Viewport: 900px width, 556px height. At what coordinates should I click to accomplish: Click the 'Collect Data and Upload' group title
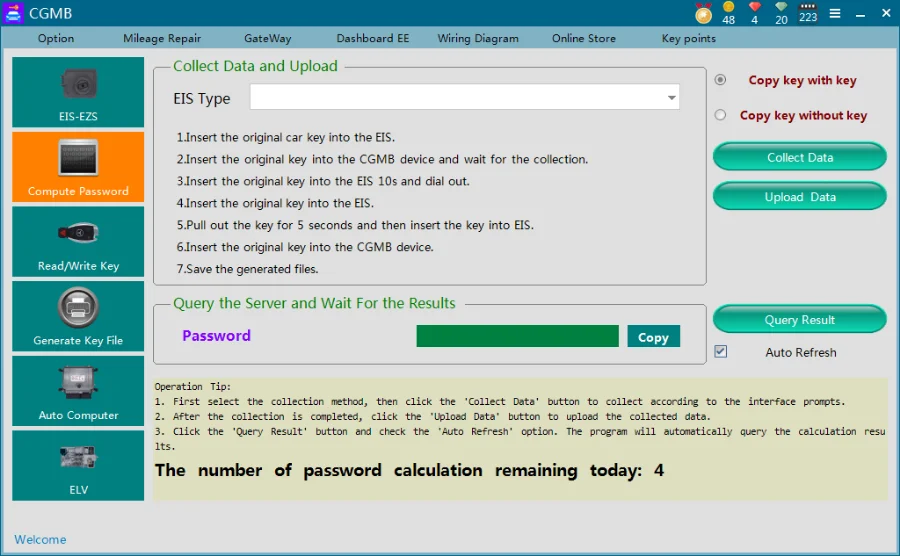click(255, 66)
